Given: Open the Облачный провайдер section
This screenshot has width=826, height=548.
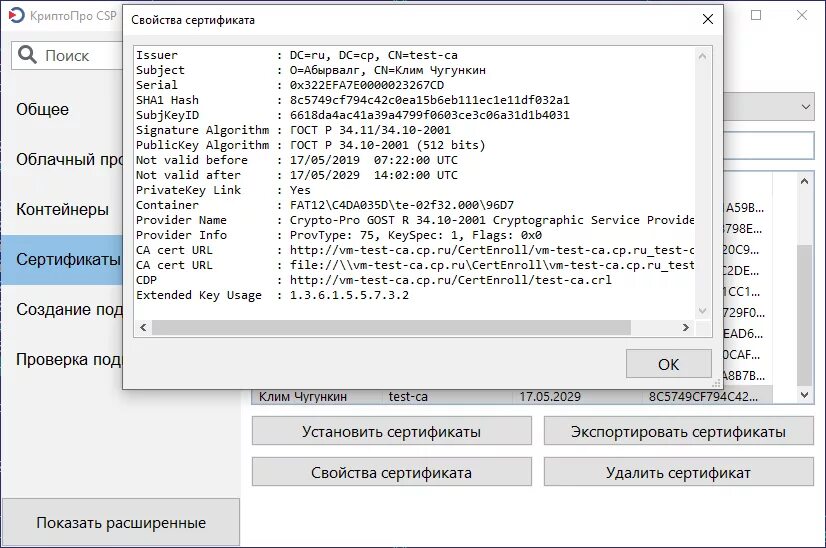Looking at the screenshot, I should click(x=62, y=159).
